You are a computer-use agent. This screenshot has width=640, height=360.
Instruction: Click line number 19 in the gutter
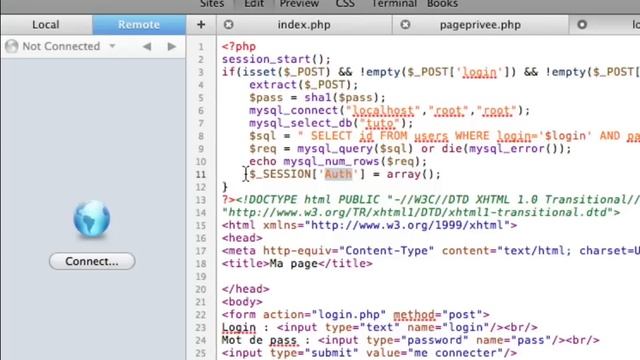click(201, 277)
